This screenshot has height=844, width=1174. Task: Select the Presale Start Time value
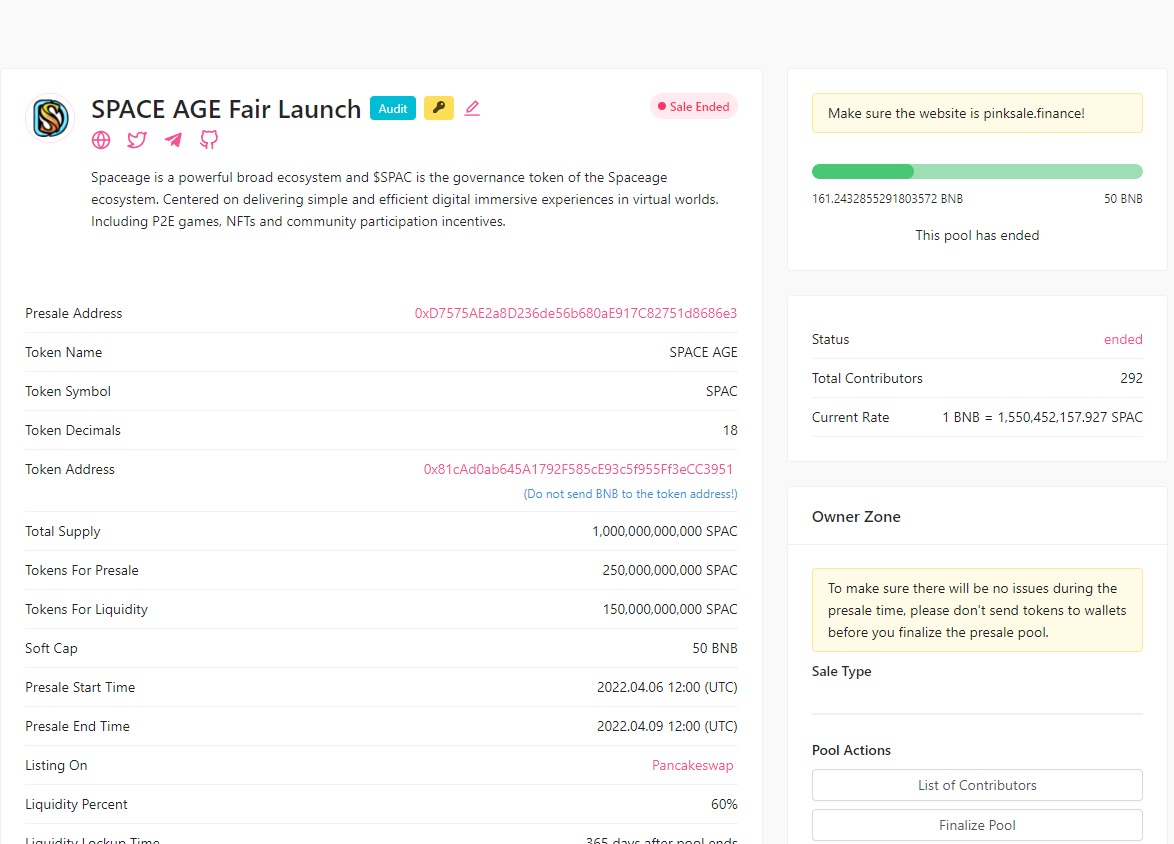coord(667,687)
